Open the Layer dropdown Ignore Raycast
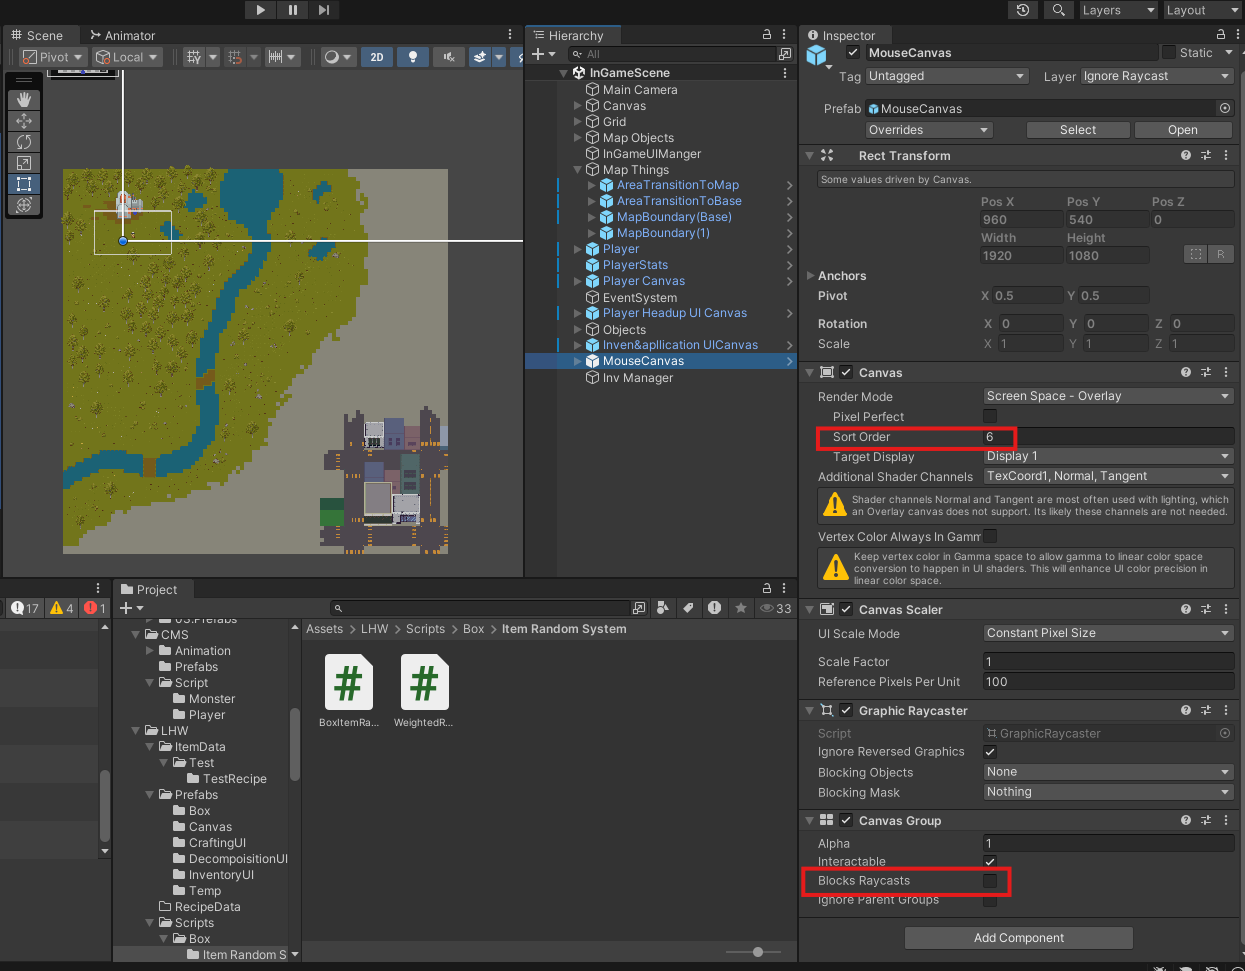Image resolution: width=1245 pixels, height=971 pixels. pos(1158,76)
